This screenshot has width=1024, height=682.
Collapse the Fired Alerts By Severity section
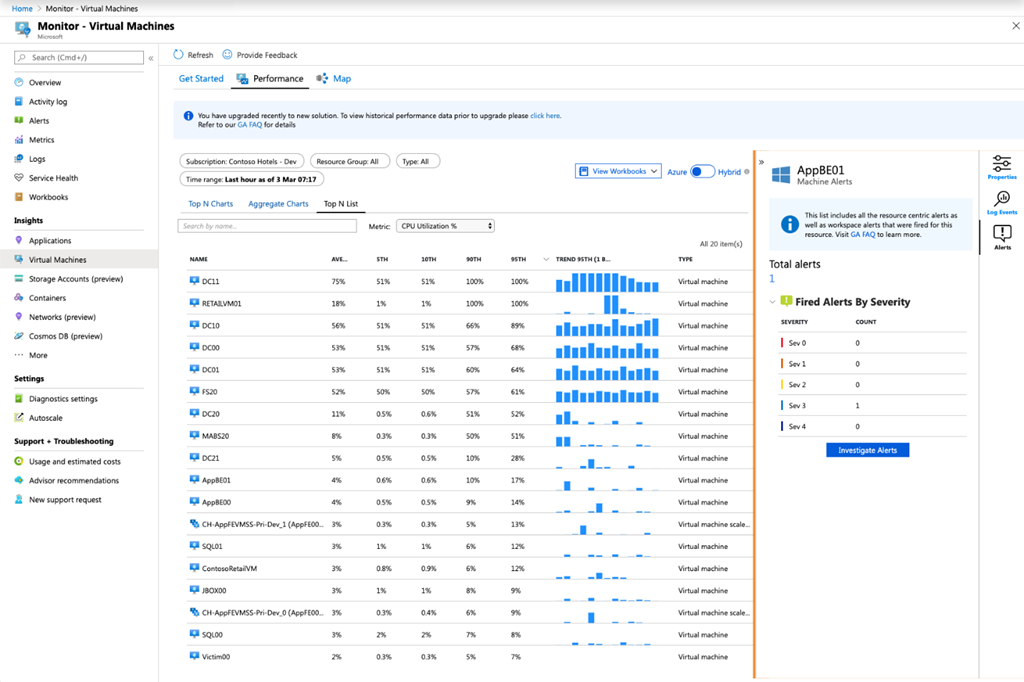pyautogui.click(x=772, y=301)
